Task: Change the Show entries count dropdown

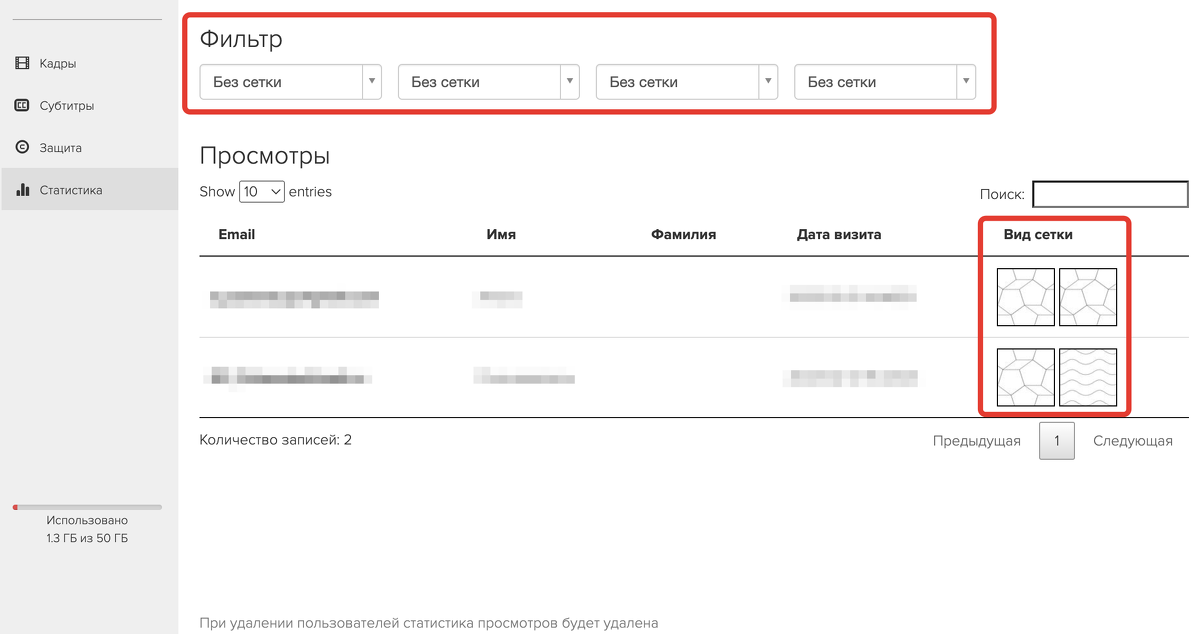Action: (x=262, y=192)
